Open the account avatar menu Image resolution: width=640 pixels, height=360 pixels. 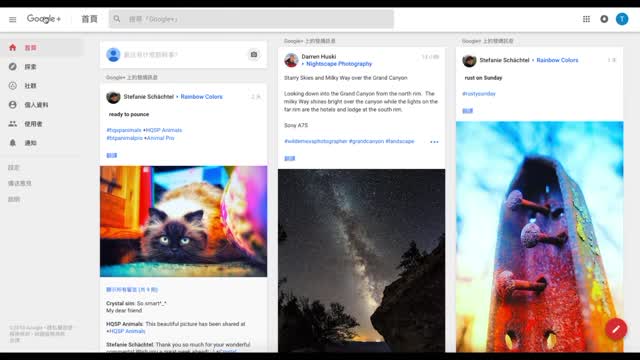point(622,19)
